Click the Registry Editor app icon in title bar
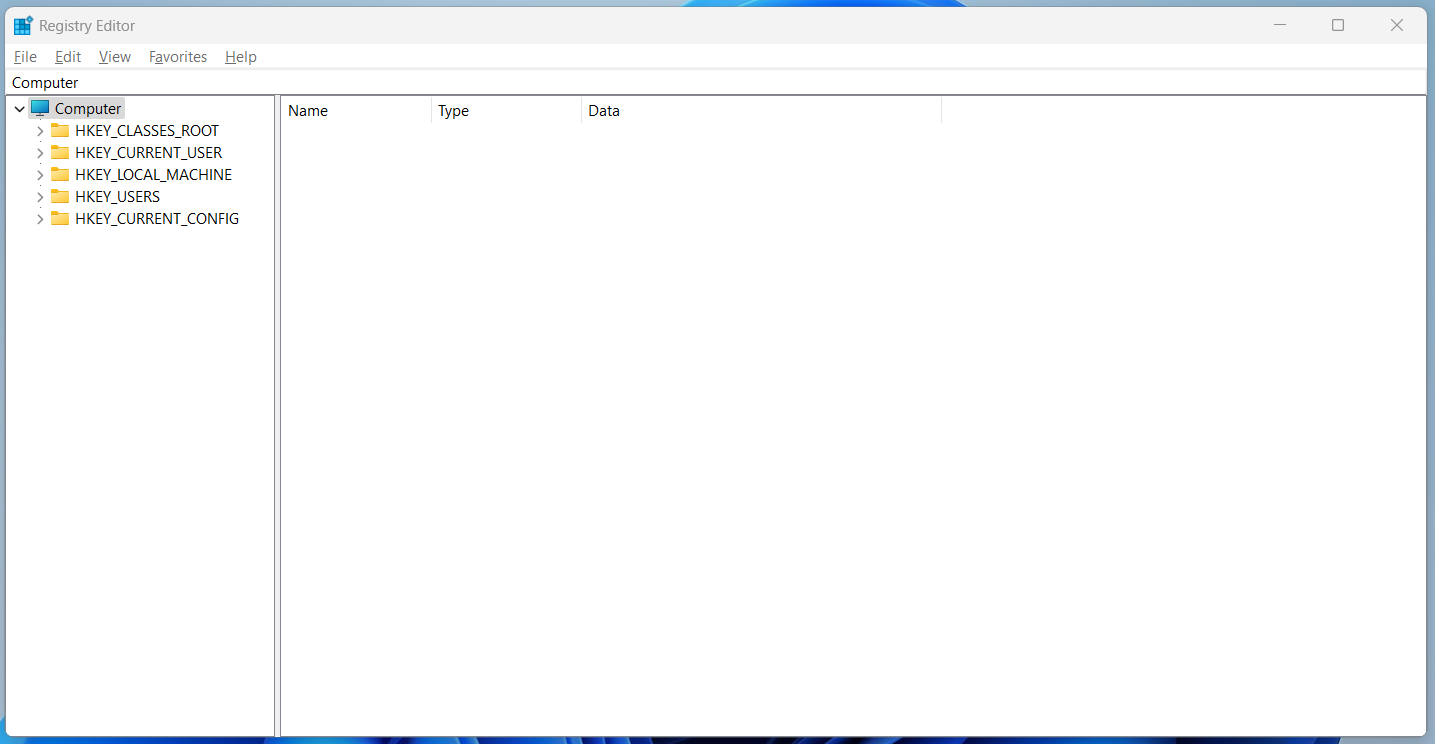 23,25
